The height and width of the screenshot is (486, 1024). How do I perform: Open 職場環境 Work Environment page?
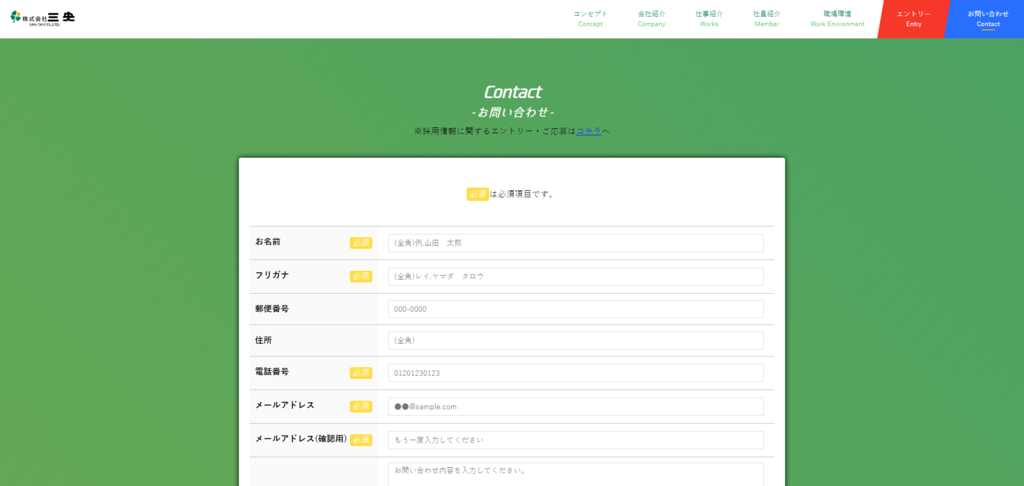tap(837, 18)
